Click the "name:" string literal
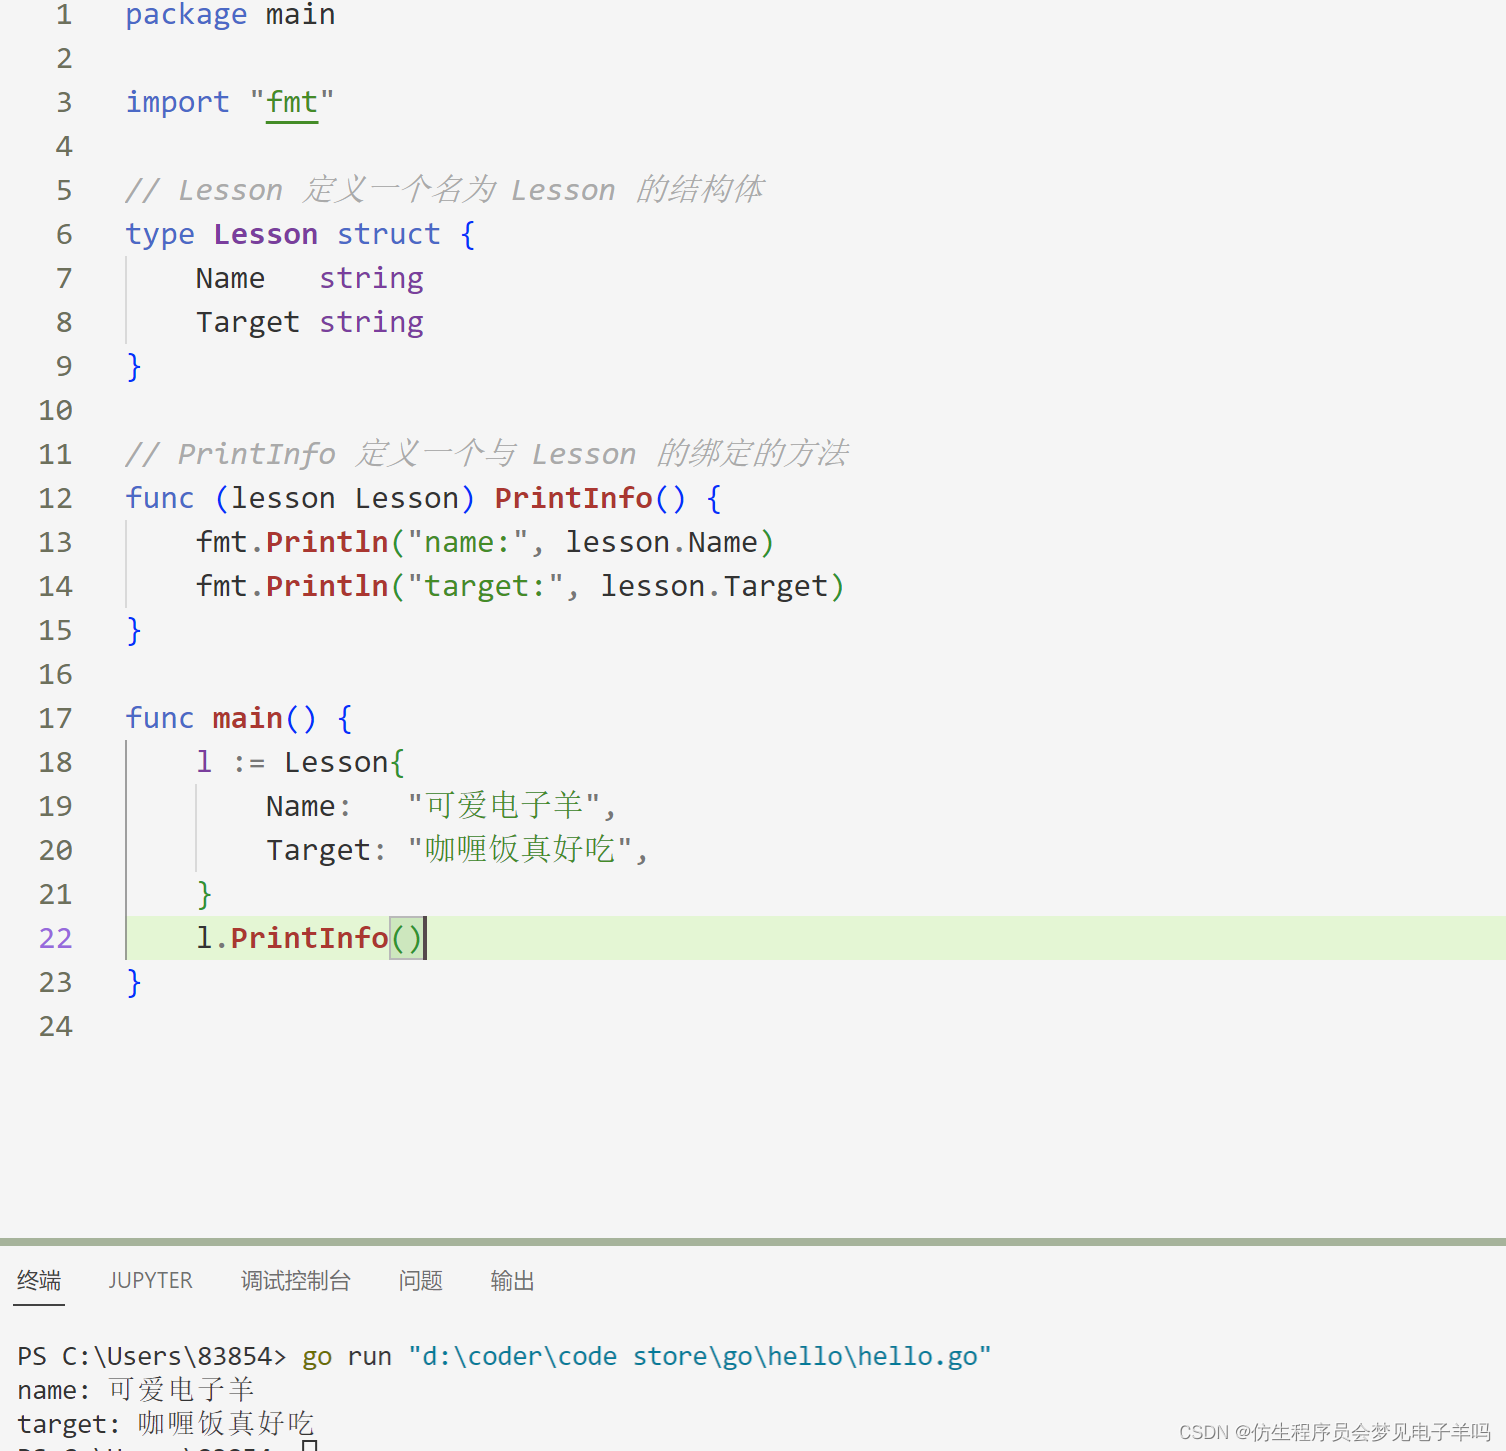The height and width of the screenshot is (1451, 1506). click(467, 542)
